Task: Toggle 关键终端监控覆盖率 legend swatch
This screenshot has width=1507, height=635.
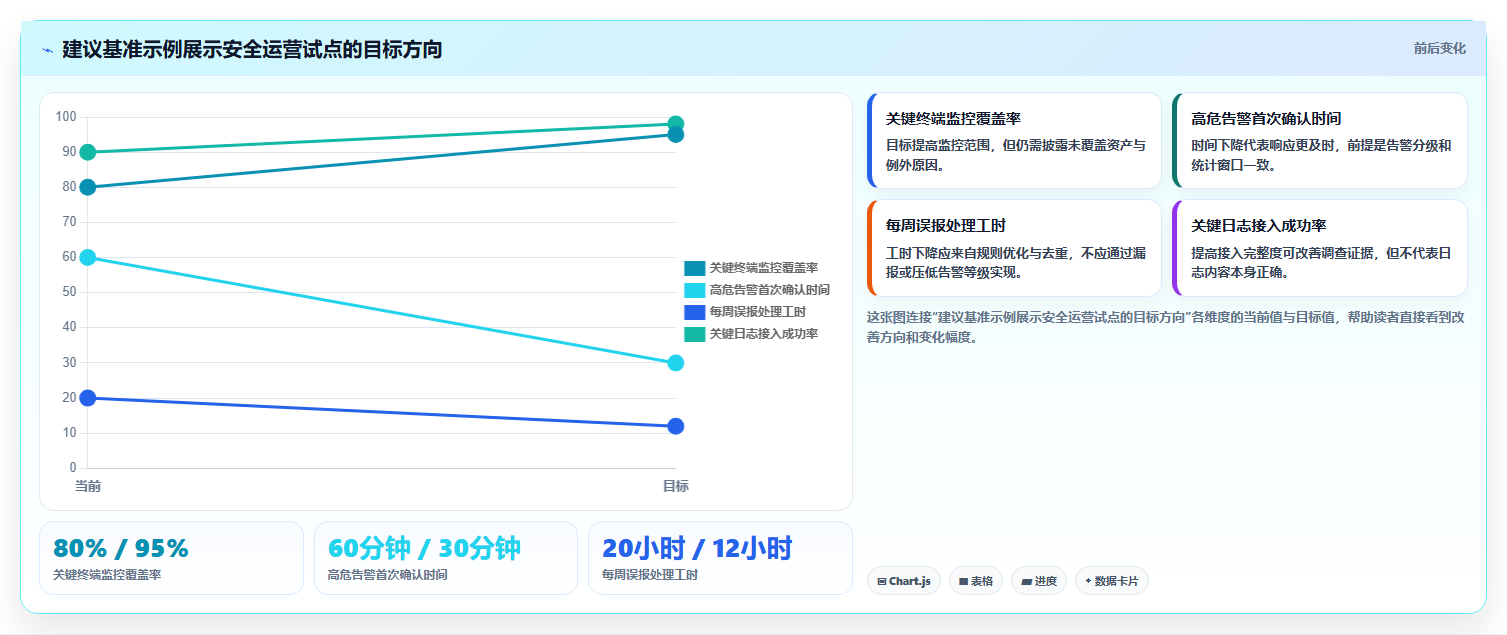Action: 695,268
